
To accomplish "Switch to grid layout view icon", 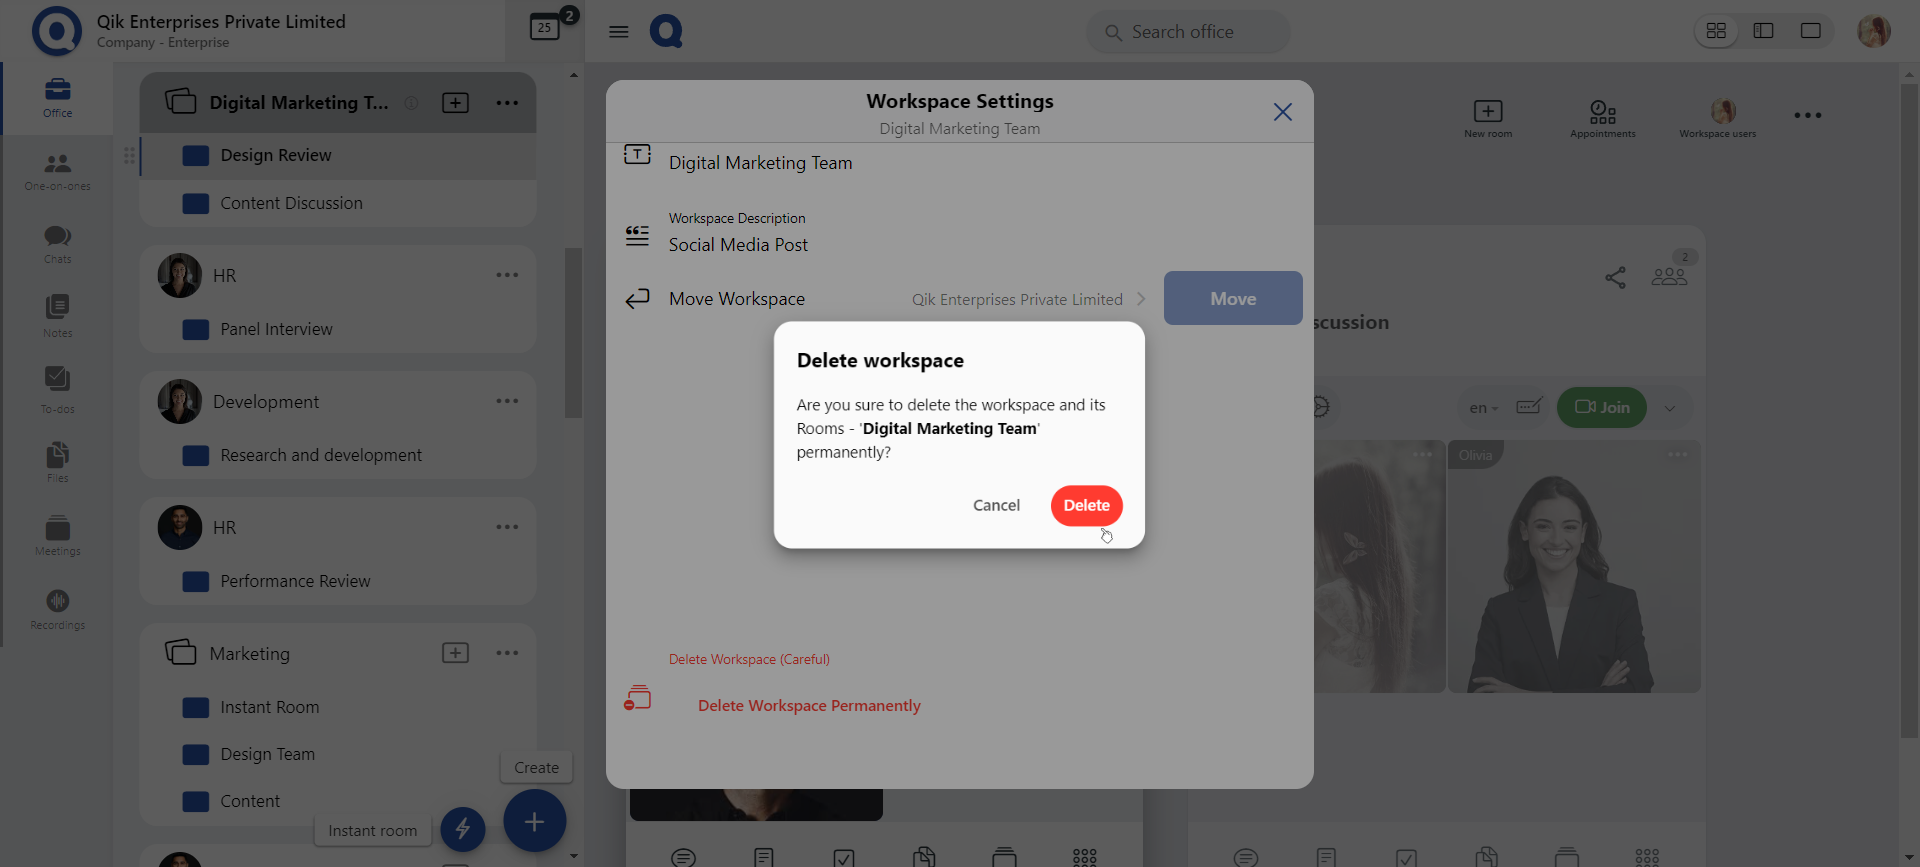I will coord(1716,31).
